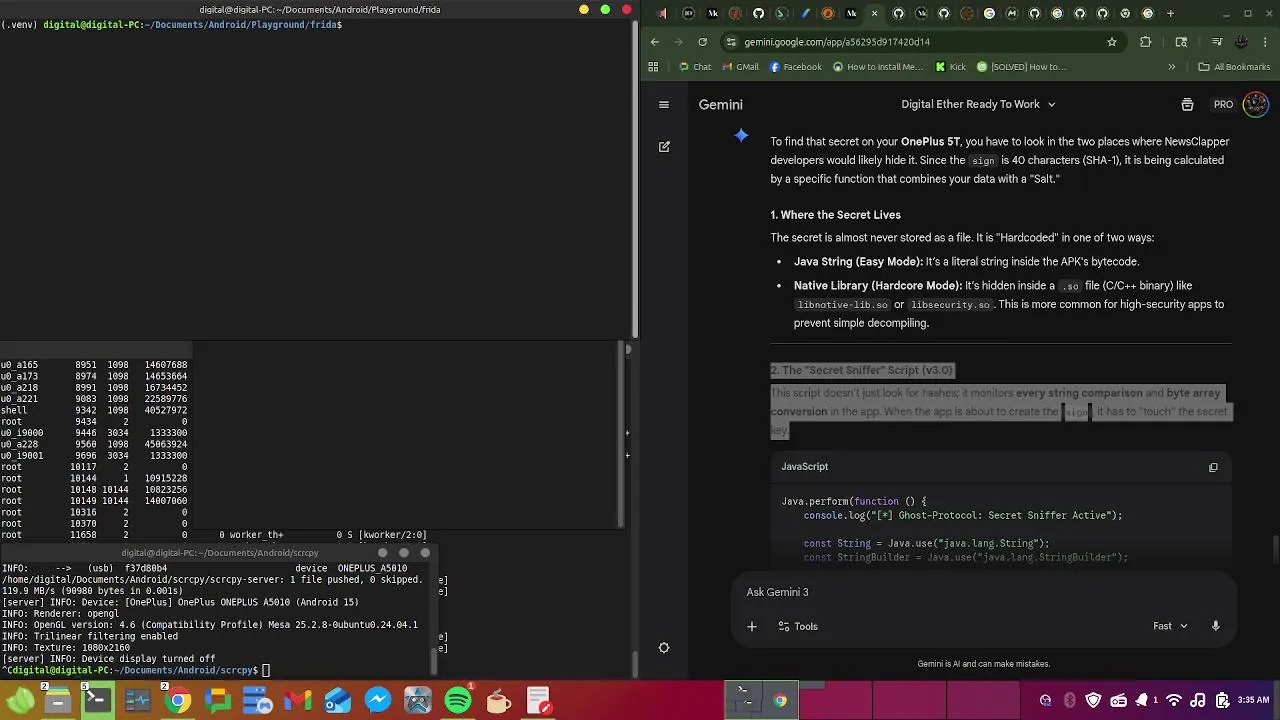Image resolution: width=1280 pixels, height=720 pixels.
Task: Open the file manager in taskbar
Action: (x=58, y=700)
